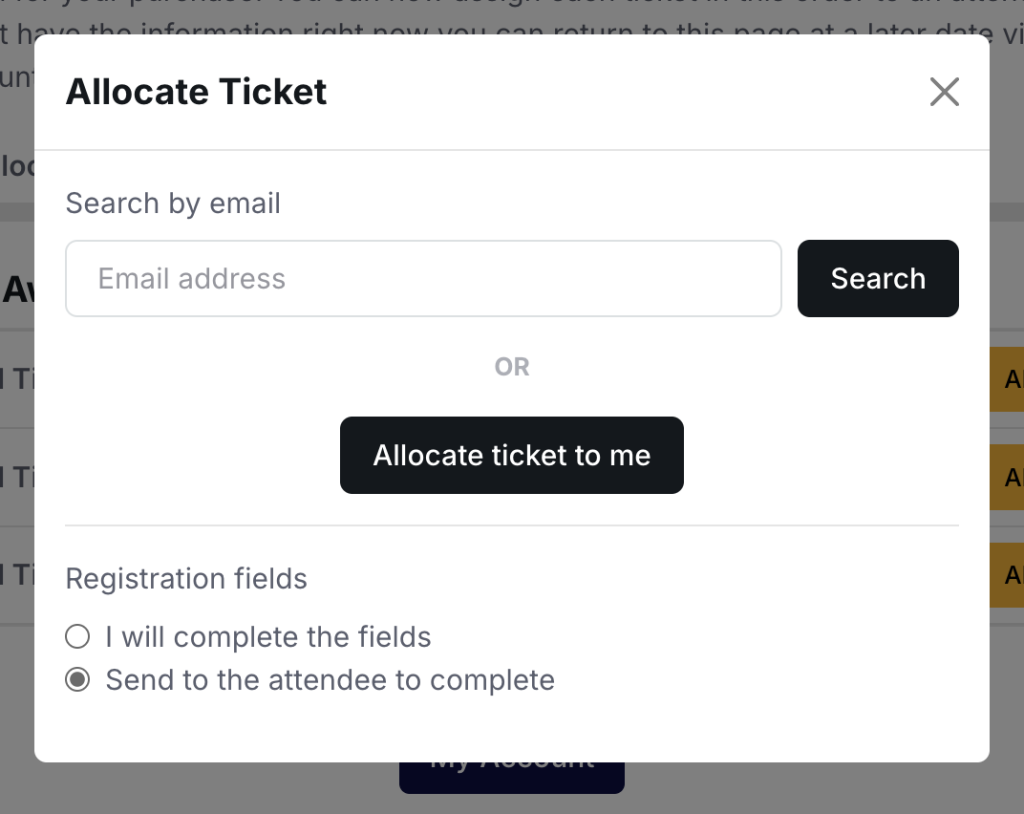
Task: Click the "Allocate Ticket" dialog title
Action: 196,92
